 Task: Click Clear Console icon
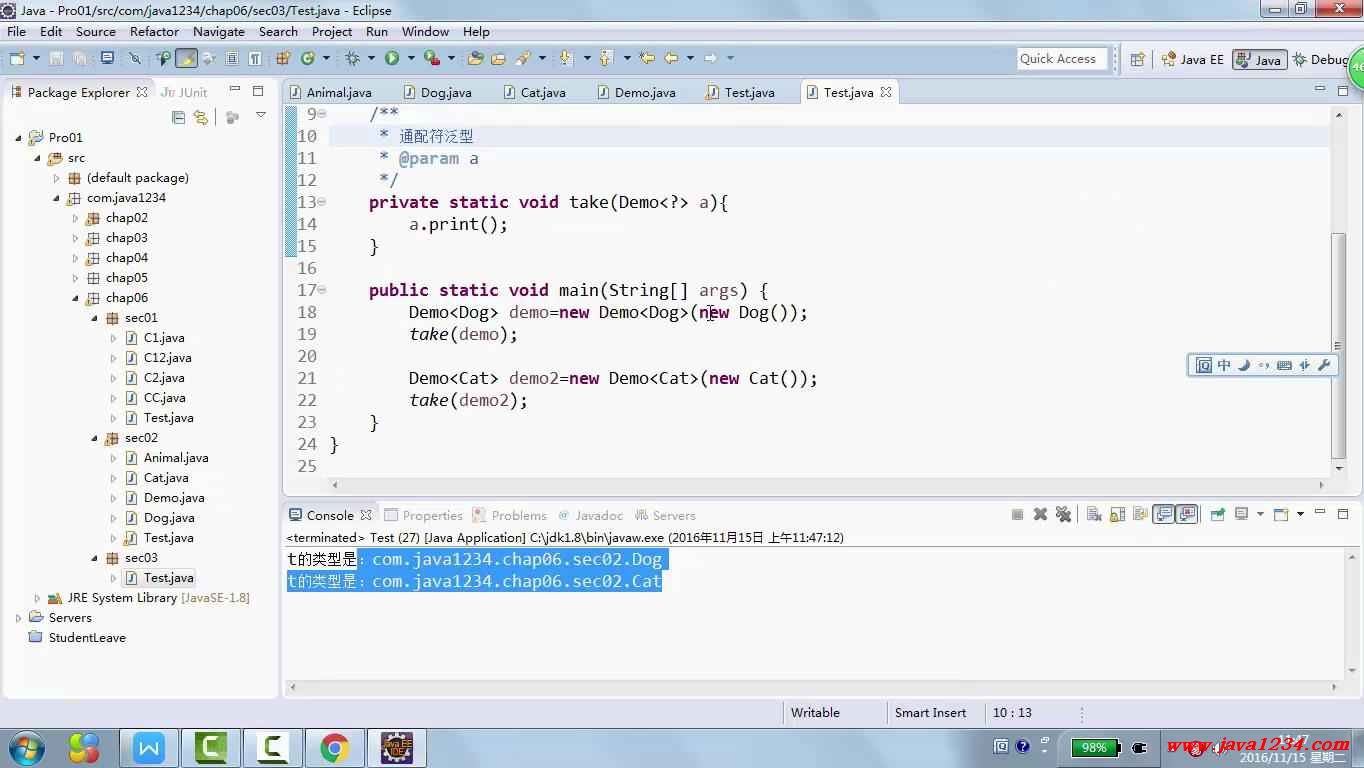click(x=1094, y=514)
